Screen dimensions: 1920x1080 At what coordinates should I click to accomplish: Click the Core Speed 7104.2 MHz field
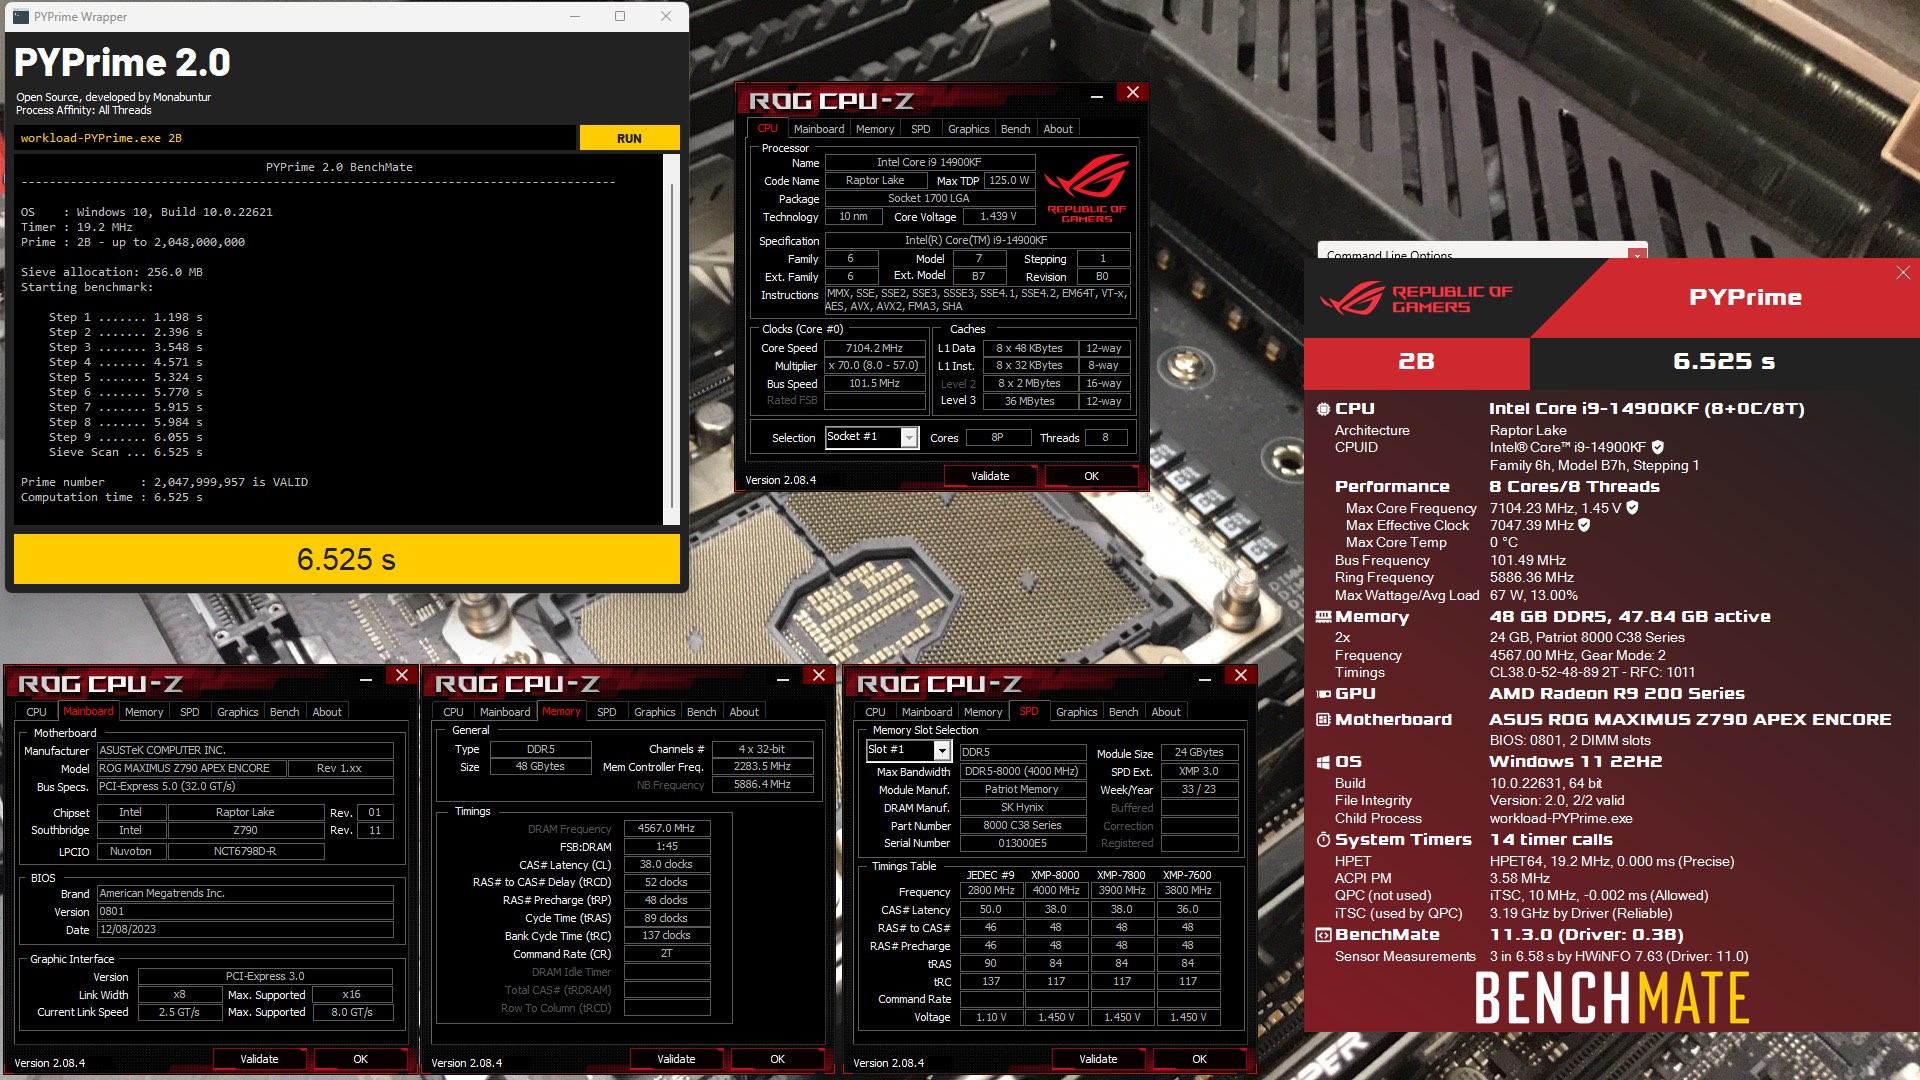[874, 348]
